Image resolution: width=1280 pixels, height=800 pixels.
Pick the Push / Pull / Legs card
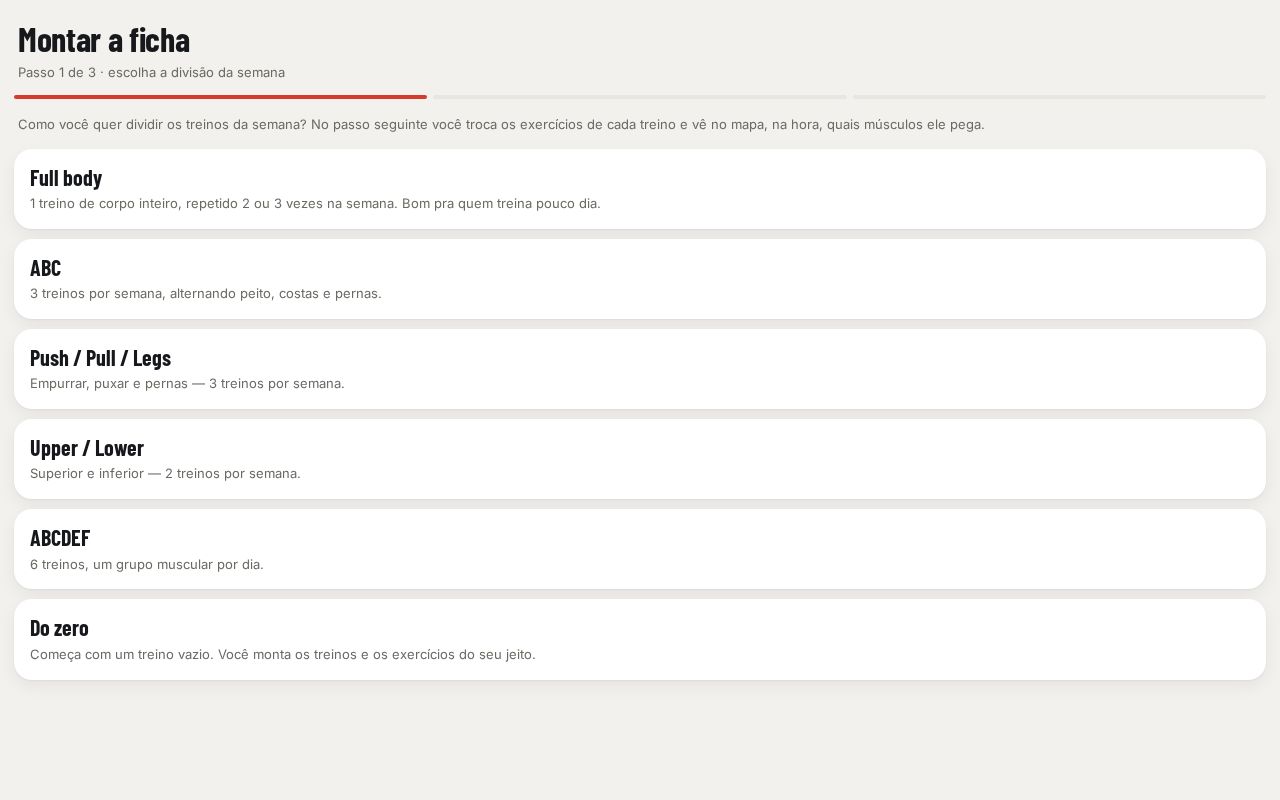tap(640, 369)
